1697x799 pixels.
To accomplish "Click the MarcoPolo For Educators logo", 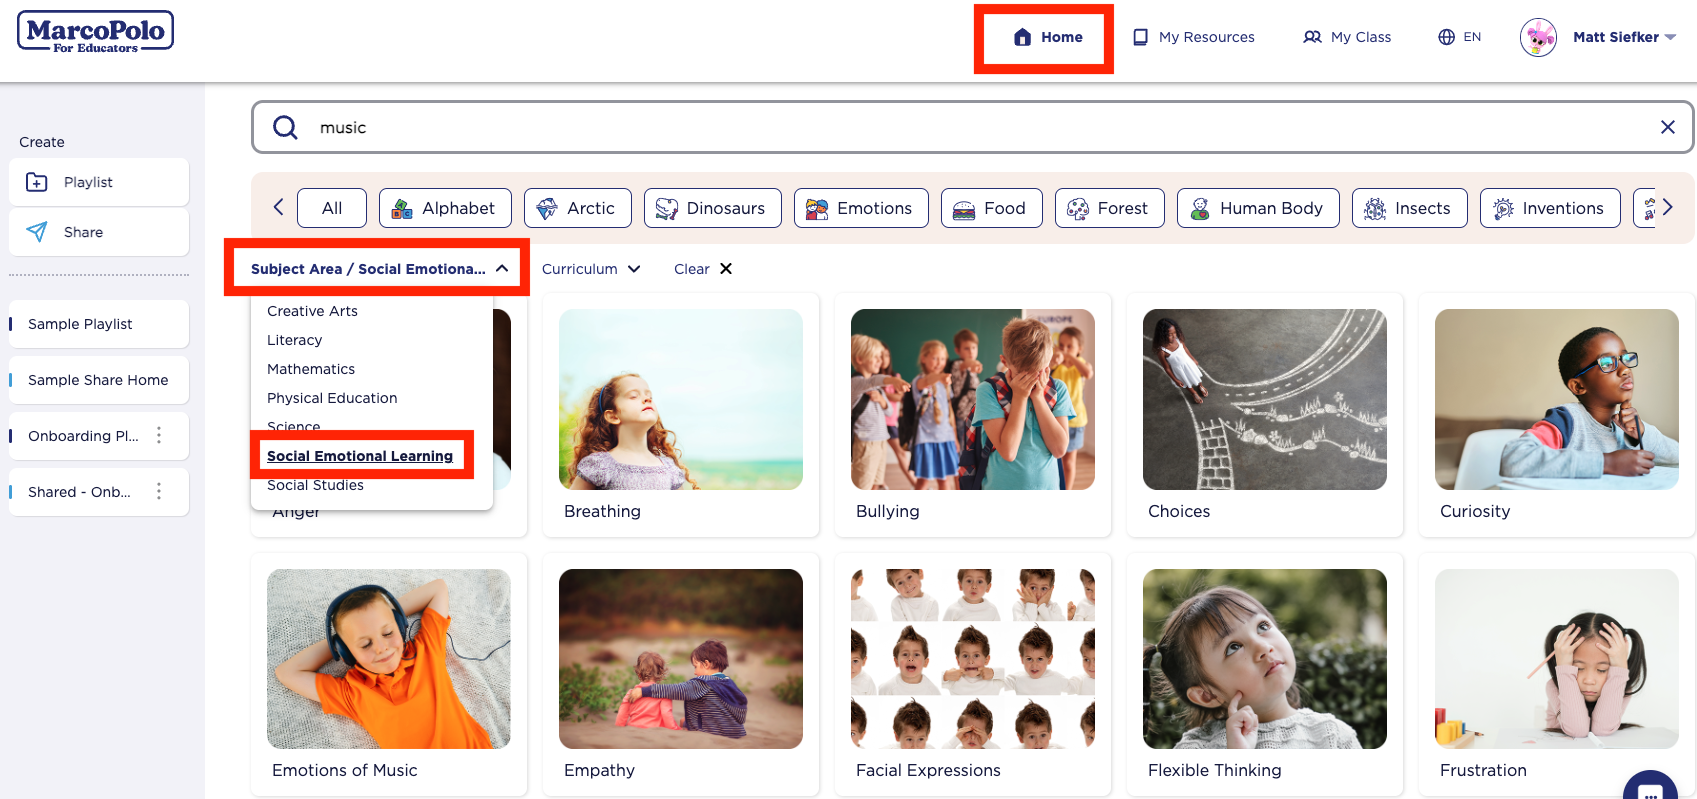I will point(95,31).
